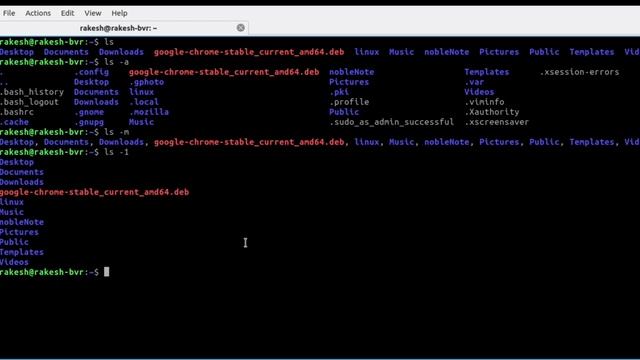The width and height of the screenshot is (640, 360).
Task: Open the Help menu
Action: 120,13
